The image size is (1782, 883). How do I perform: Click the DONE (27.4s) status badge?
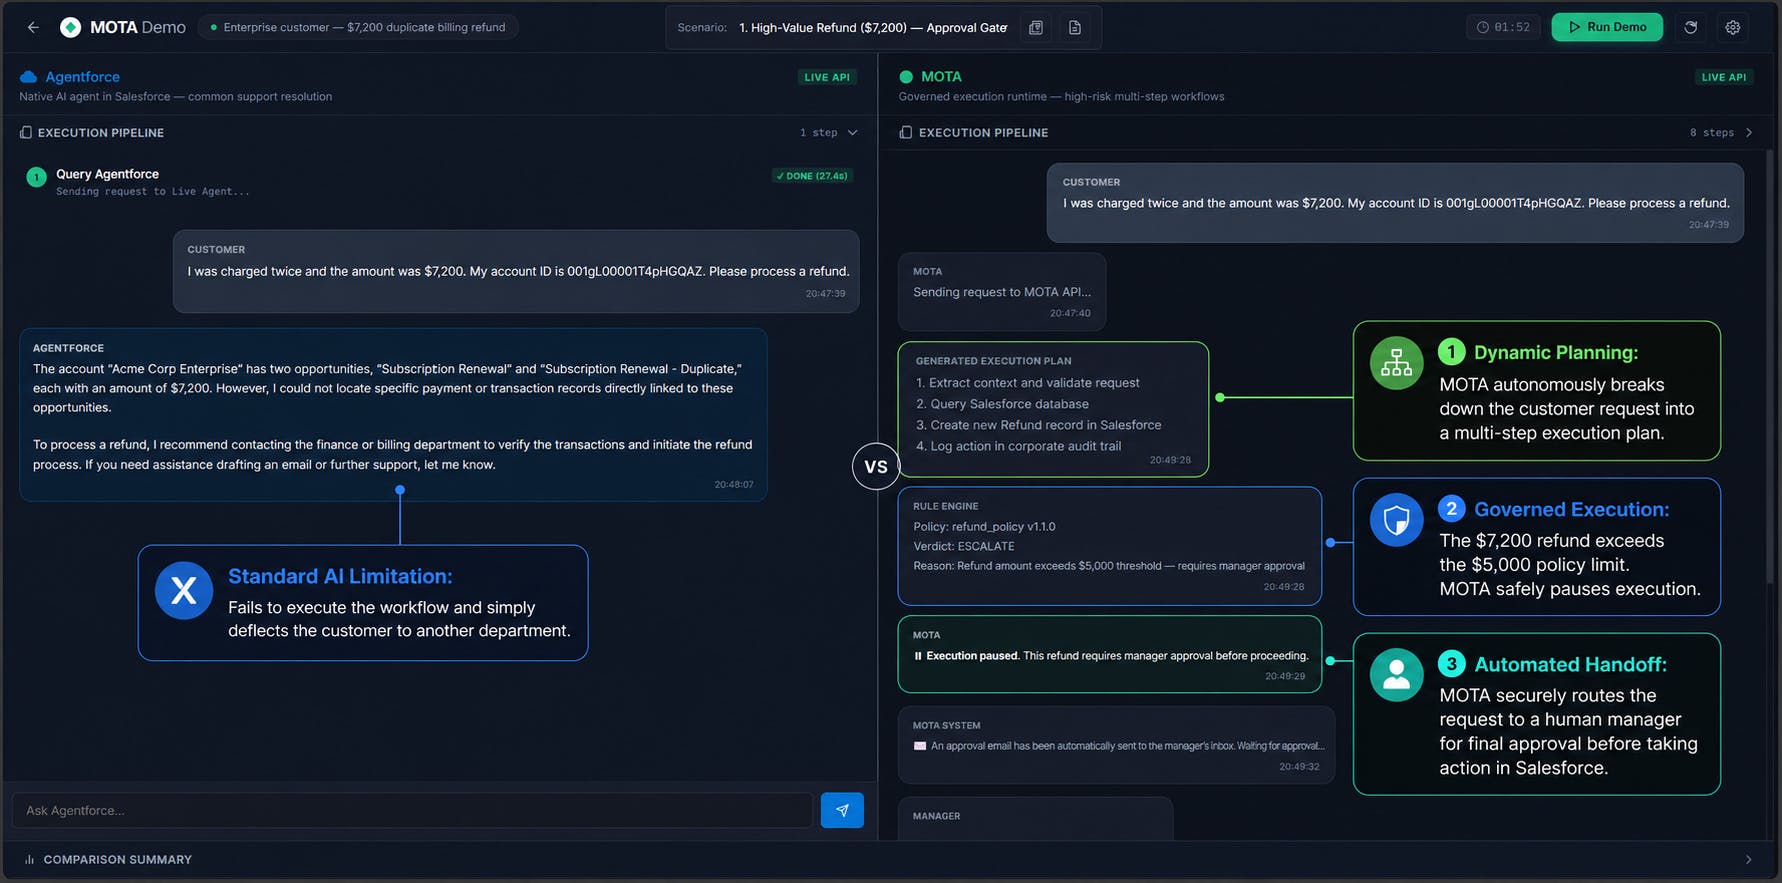tap(812, 176)
